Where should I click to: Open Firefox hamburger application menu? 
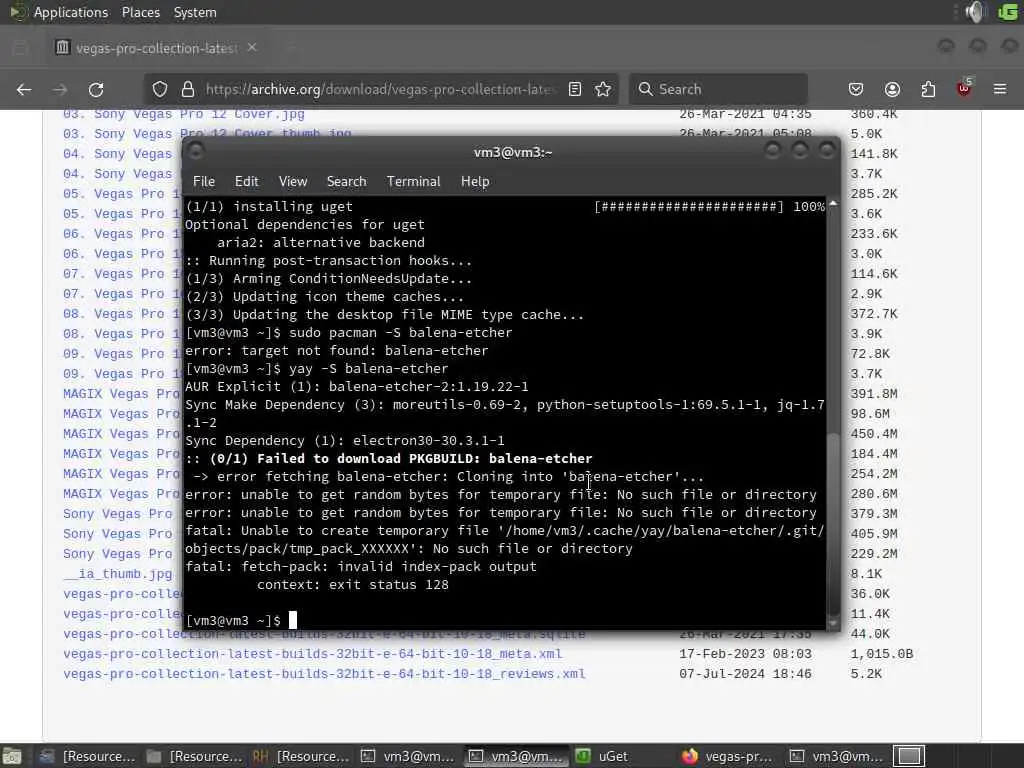[x=1000, y=89]
